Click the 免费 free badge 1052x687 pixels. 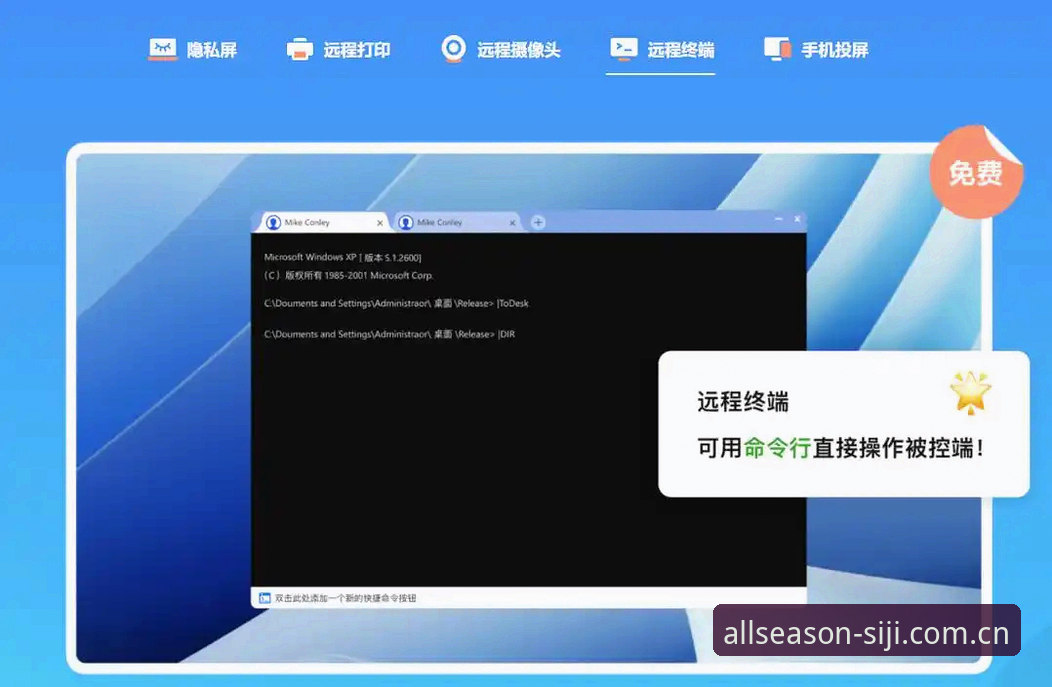tap(976, 172)
